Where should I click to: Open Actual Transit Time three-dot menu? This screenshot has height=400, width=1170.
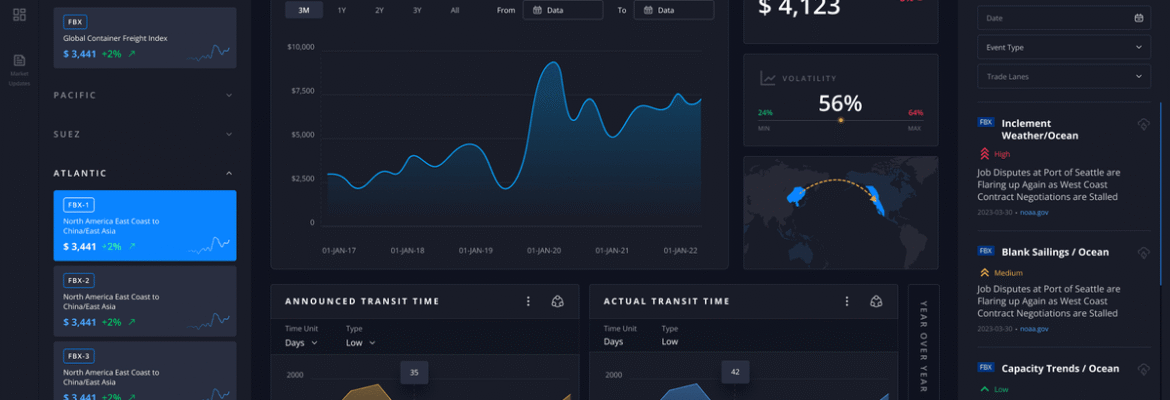pos(847,301)
